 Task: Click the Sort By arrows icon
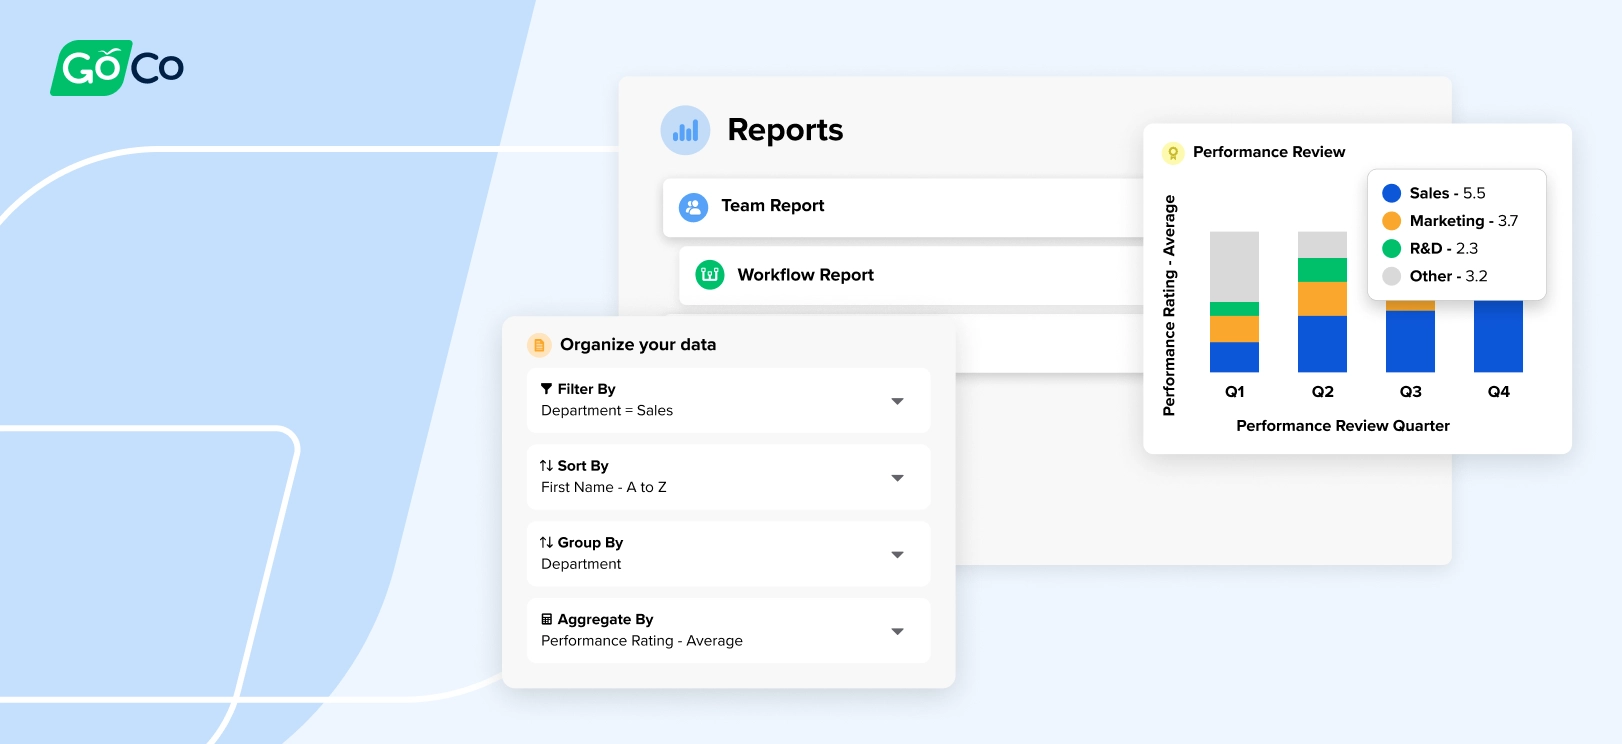coord(546,466)
